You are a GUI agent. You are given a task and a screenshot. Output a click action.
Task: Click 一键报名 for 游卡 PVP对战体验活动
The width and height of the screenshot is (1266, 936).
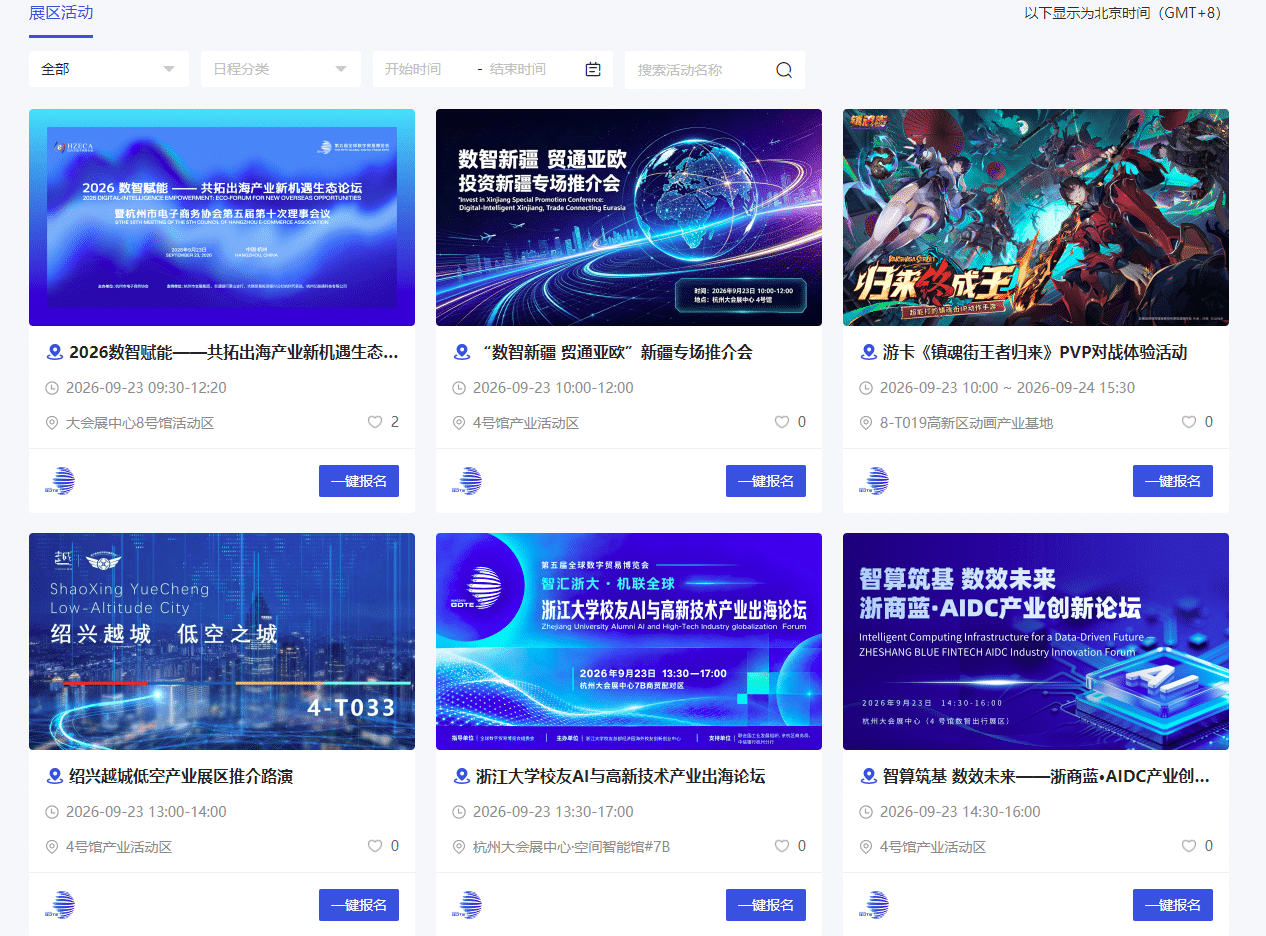click(1173, 481)
